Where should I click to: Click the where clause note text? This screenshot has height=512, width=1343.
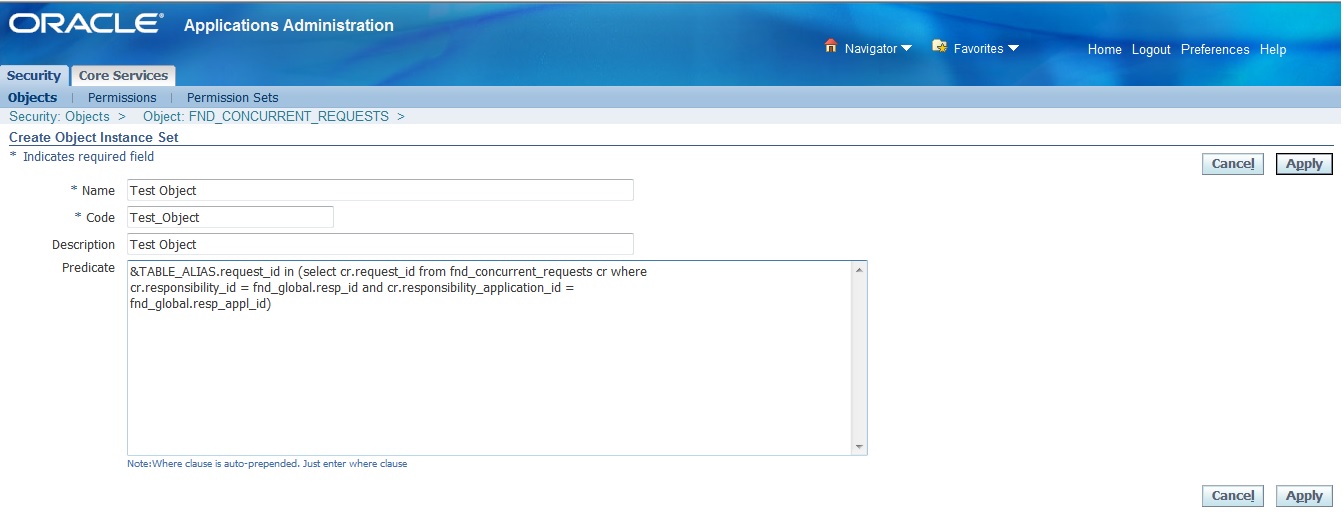267,464
